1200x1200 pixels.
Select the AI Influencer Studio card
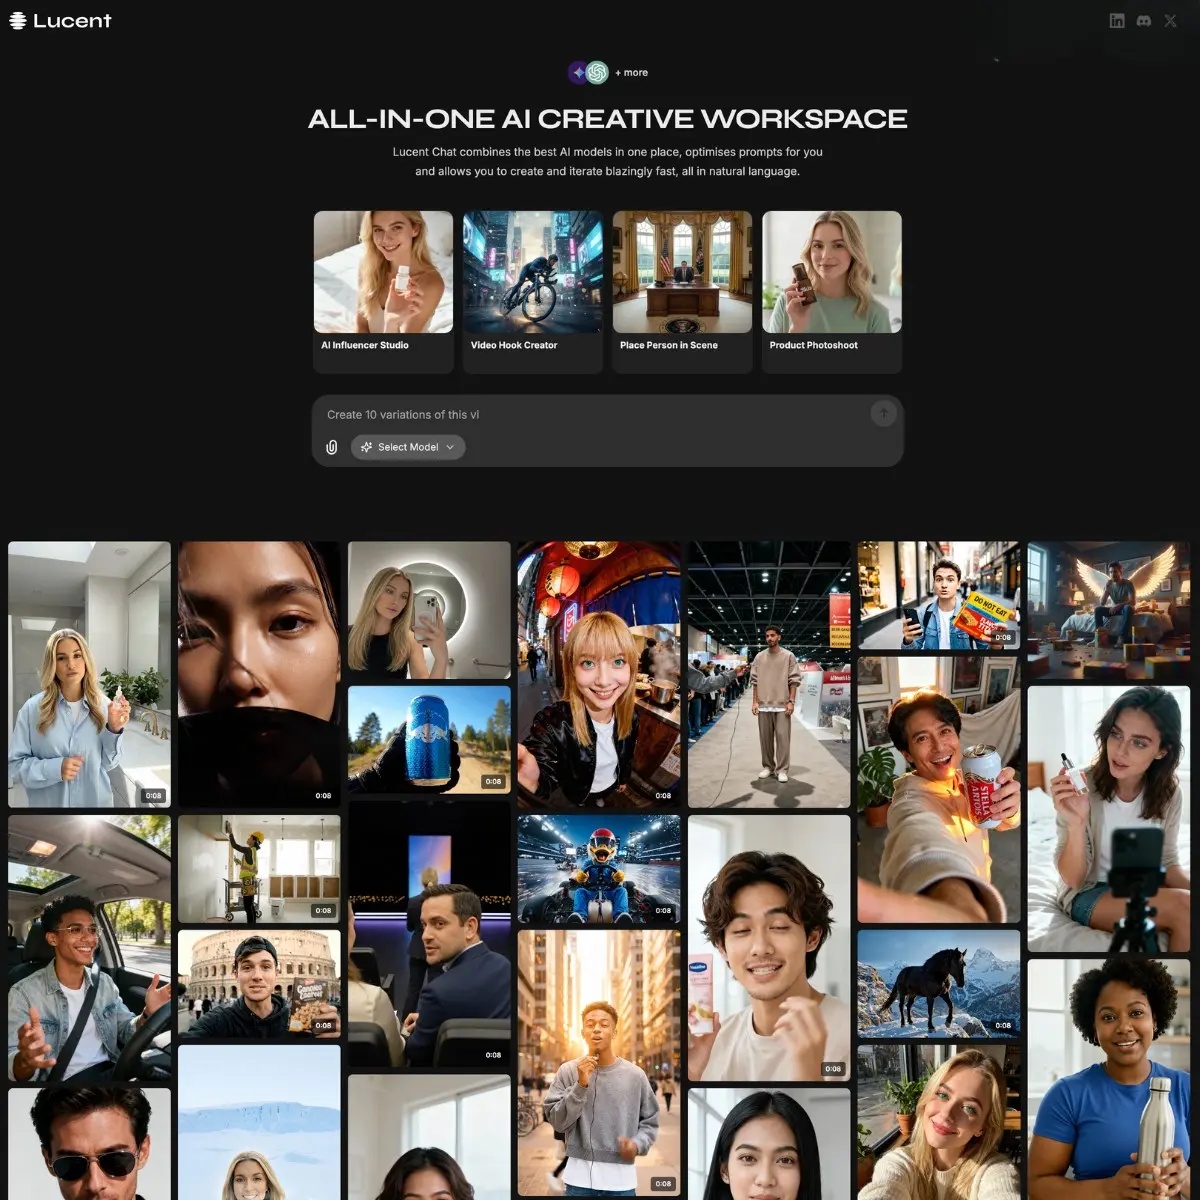383,290
